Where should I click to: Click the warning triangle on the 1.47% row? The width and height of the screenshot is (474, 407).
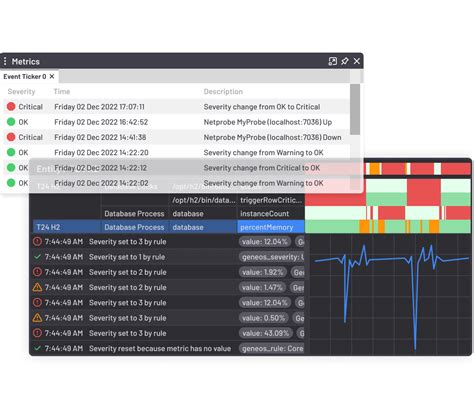[x=37, y=287]
